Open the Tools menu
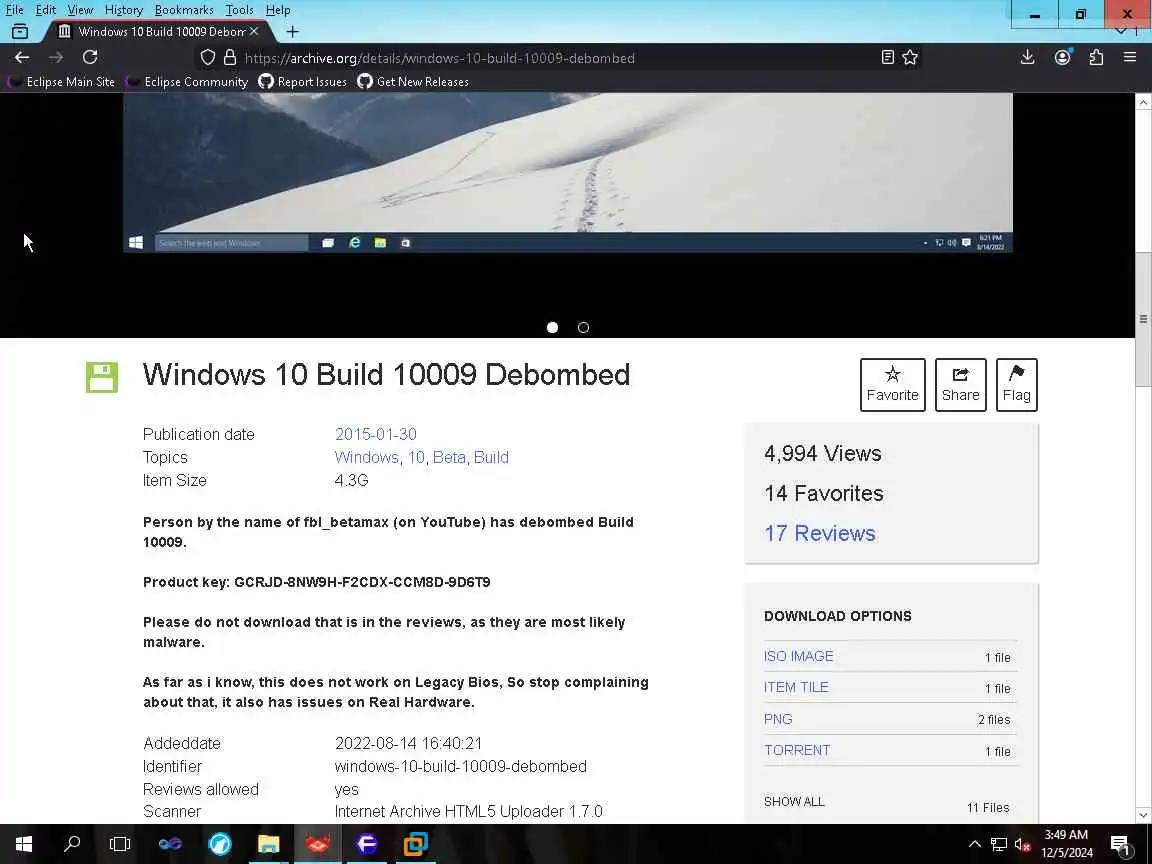 click(239, 10)
